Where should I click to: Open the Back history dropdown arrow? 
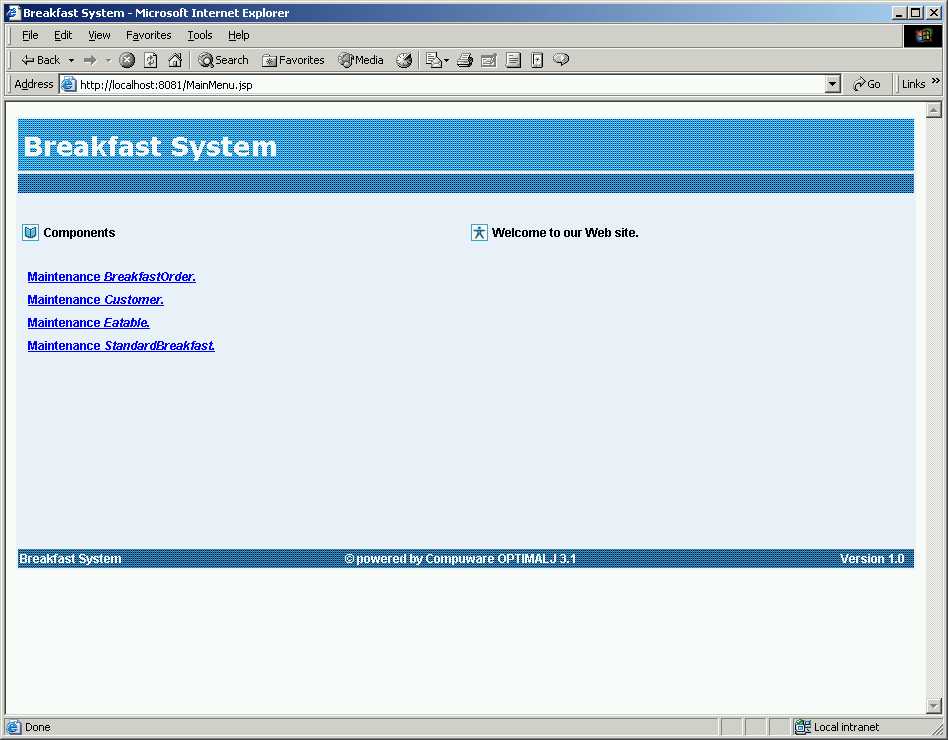pos(71,60)
